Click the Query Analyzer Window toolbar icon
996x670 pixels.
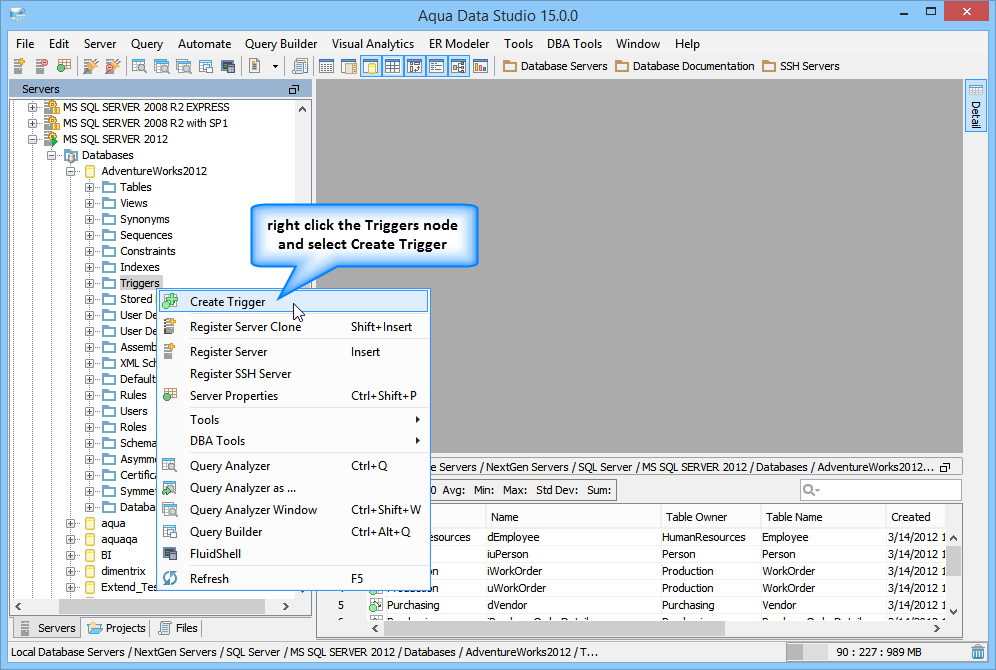(x=184, y=66)
